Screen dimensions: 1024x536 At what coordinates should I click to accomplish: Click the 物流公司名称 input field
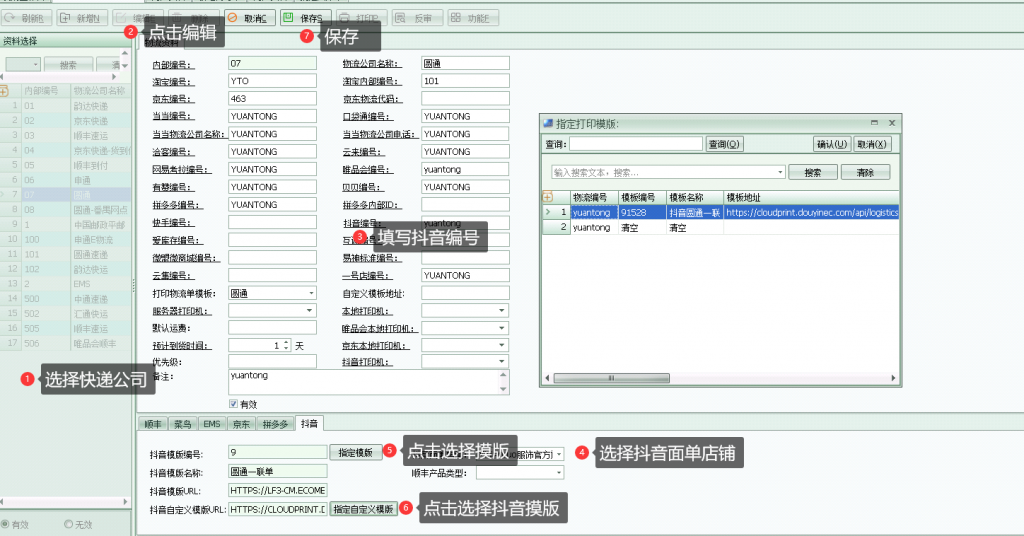pos(465,63)
